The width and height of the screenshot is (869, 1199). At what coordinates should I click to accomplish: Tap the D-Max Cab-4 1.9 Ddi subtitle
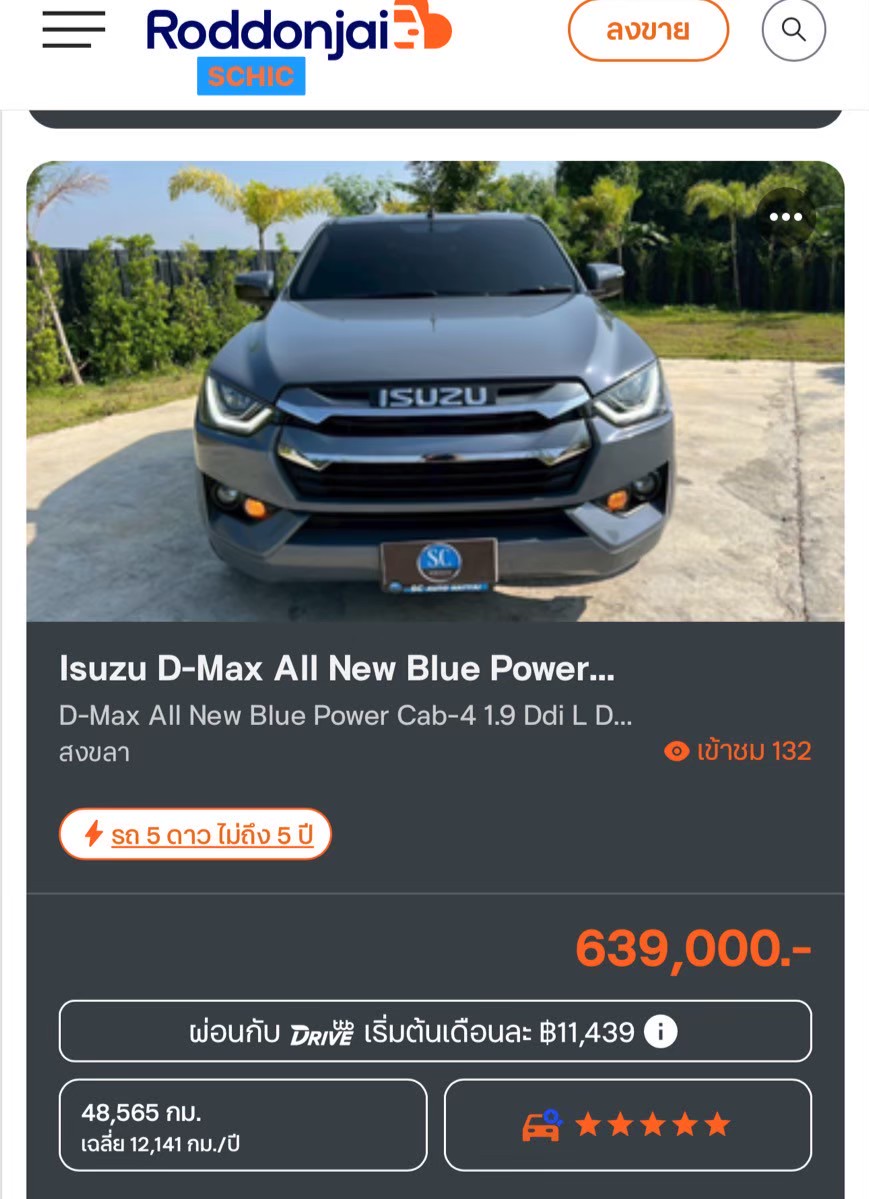[x=345, y=716]
